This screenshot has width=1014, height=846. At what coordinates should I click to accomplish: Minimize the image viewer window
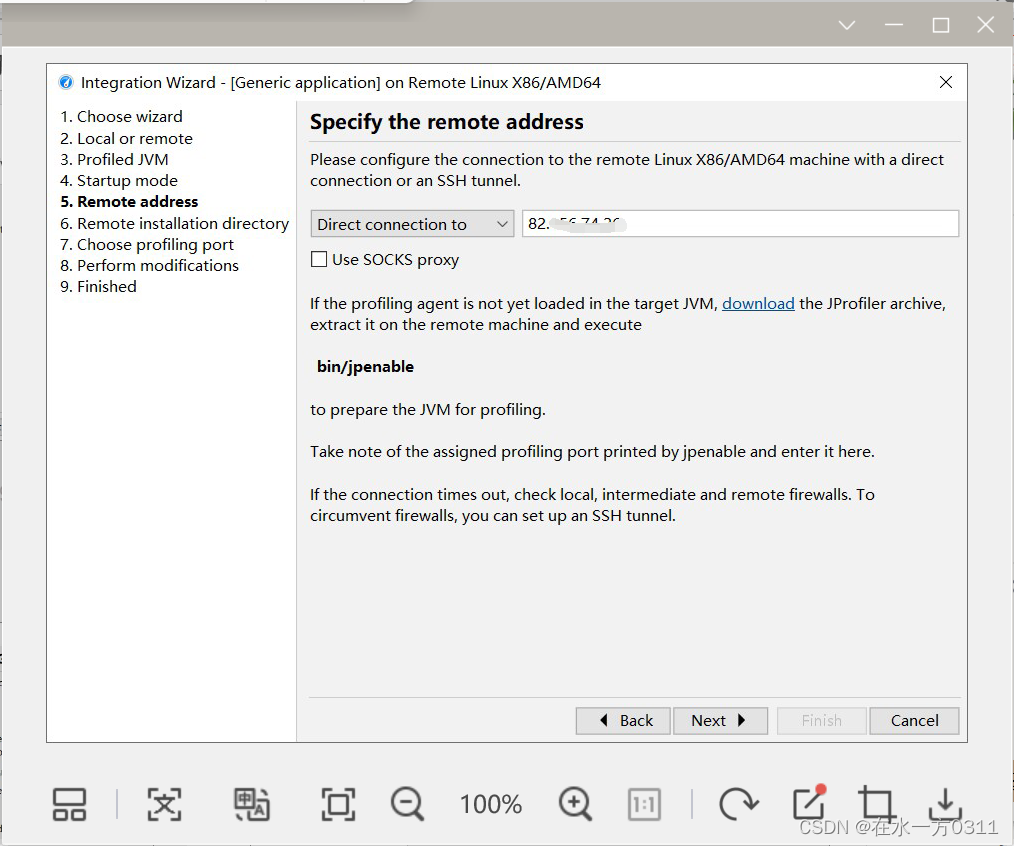click(x=894, y=25)
